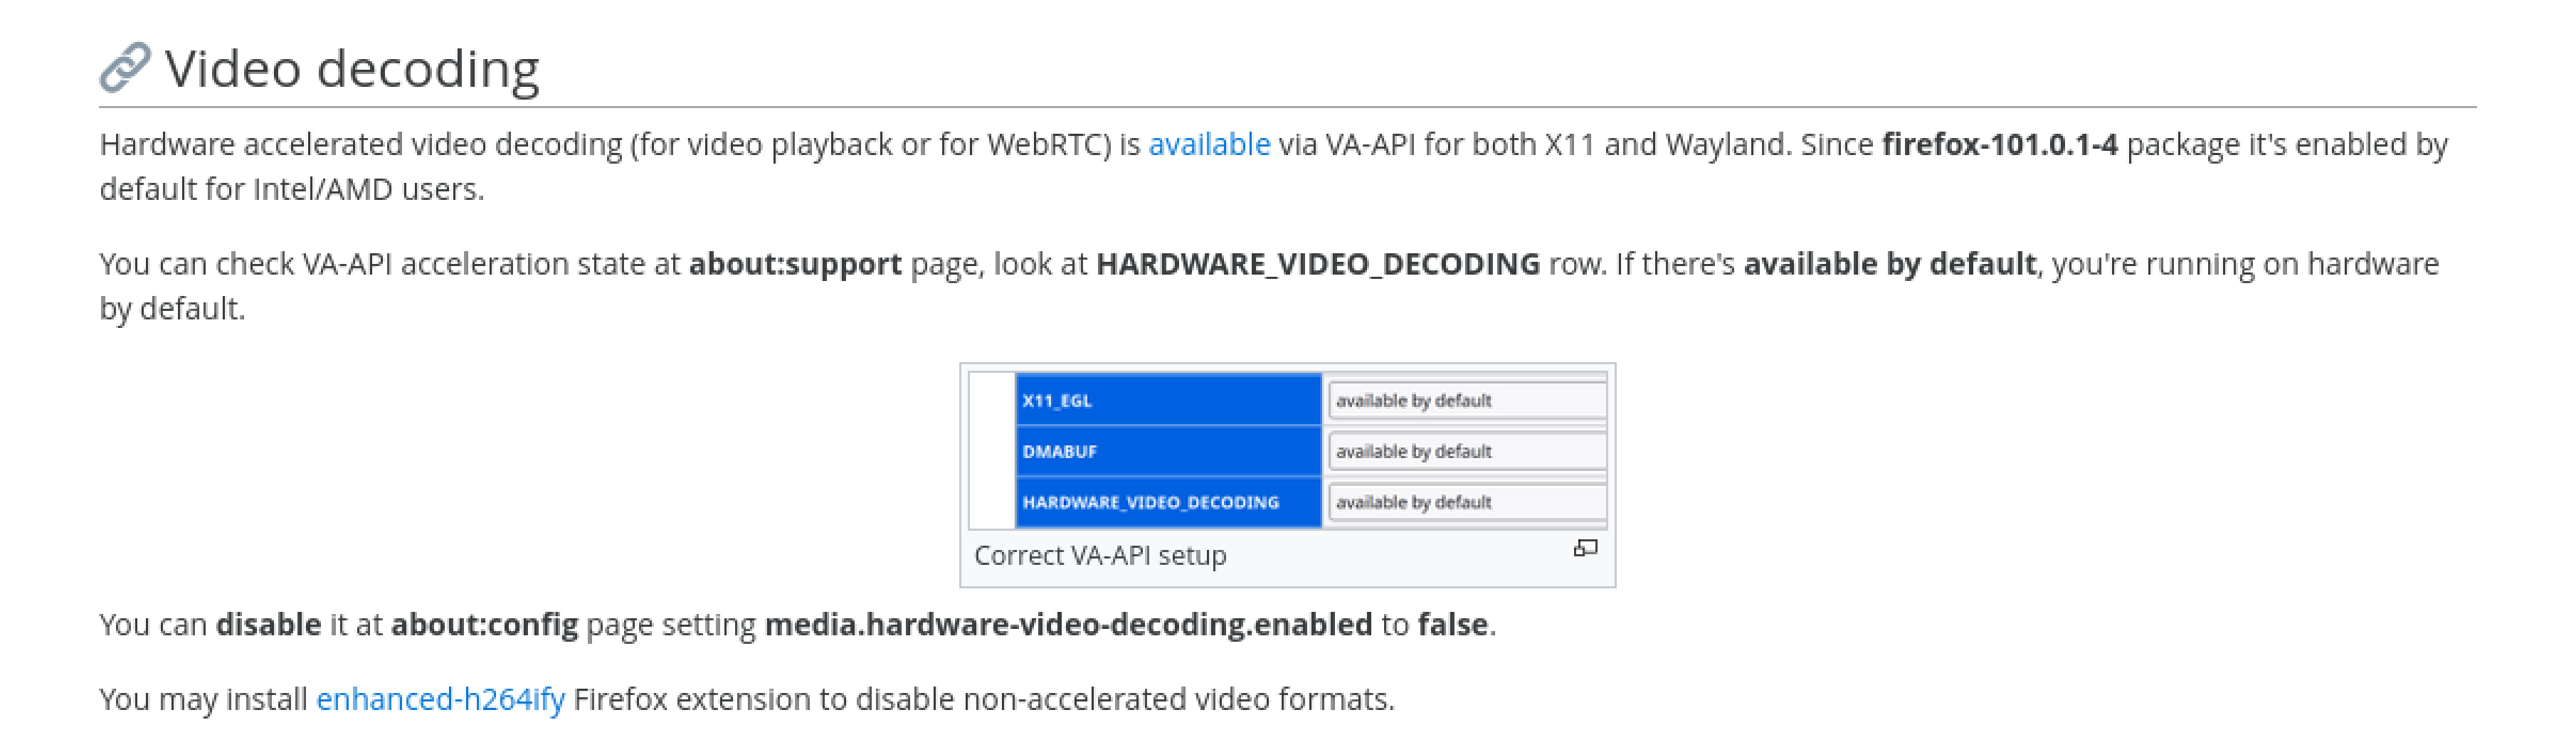Click the bold word 'disable'
Screen dimensions: 2576x752
pos(268,625)
